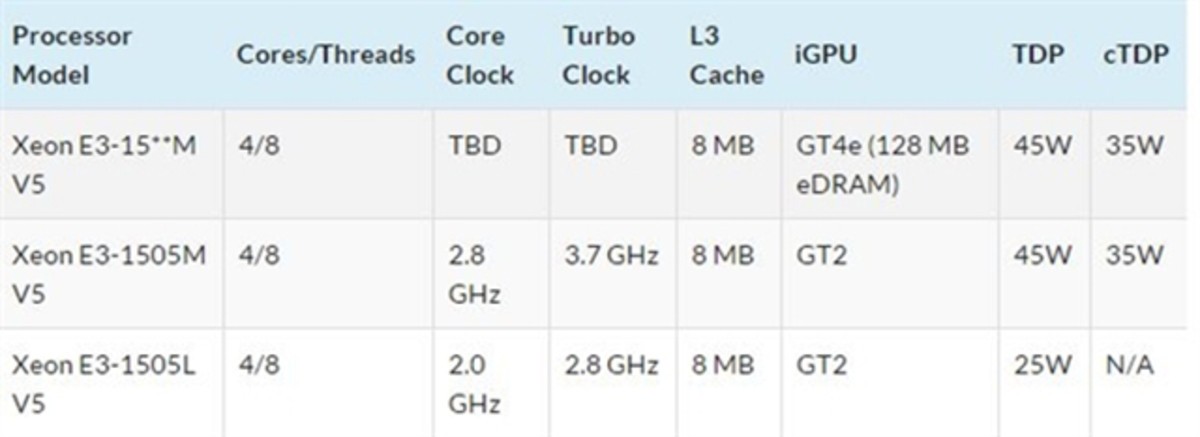
Task: Click the Xeon E3-15**M V5 cell
Action: tap(105, 165)
